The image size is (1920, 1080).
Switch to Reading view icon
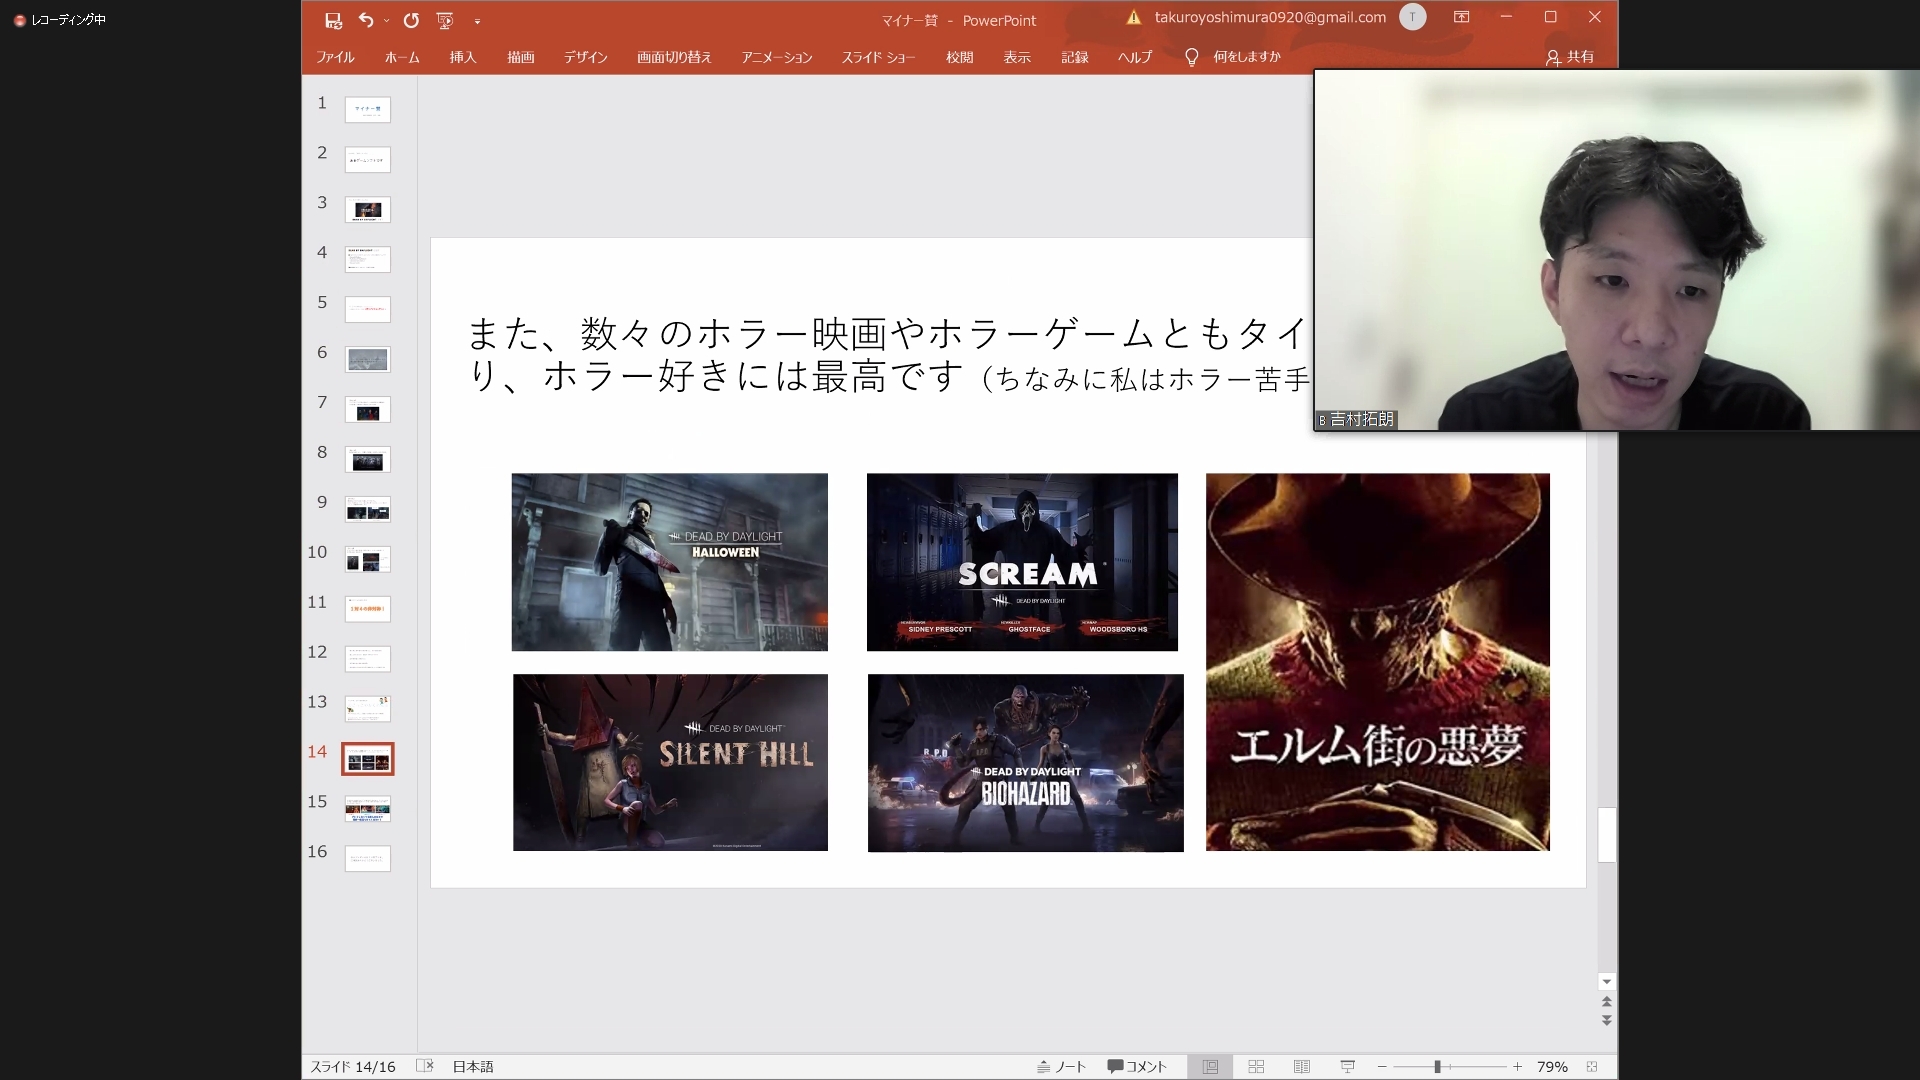(1302, 1066)
